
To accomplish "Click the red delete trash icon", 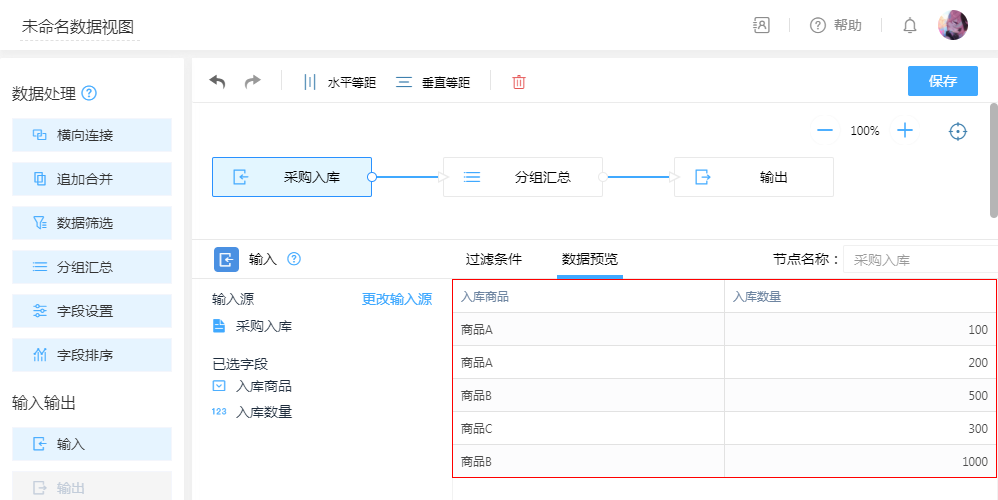I will point(519,82).
